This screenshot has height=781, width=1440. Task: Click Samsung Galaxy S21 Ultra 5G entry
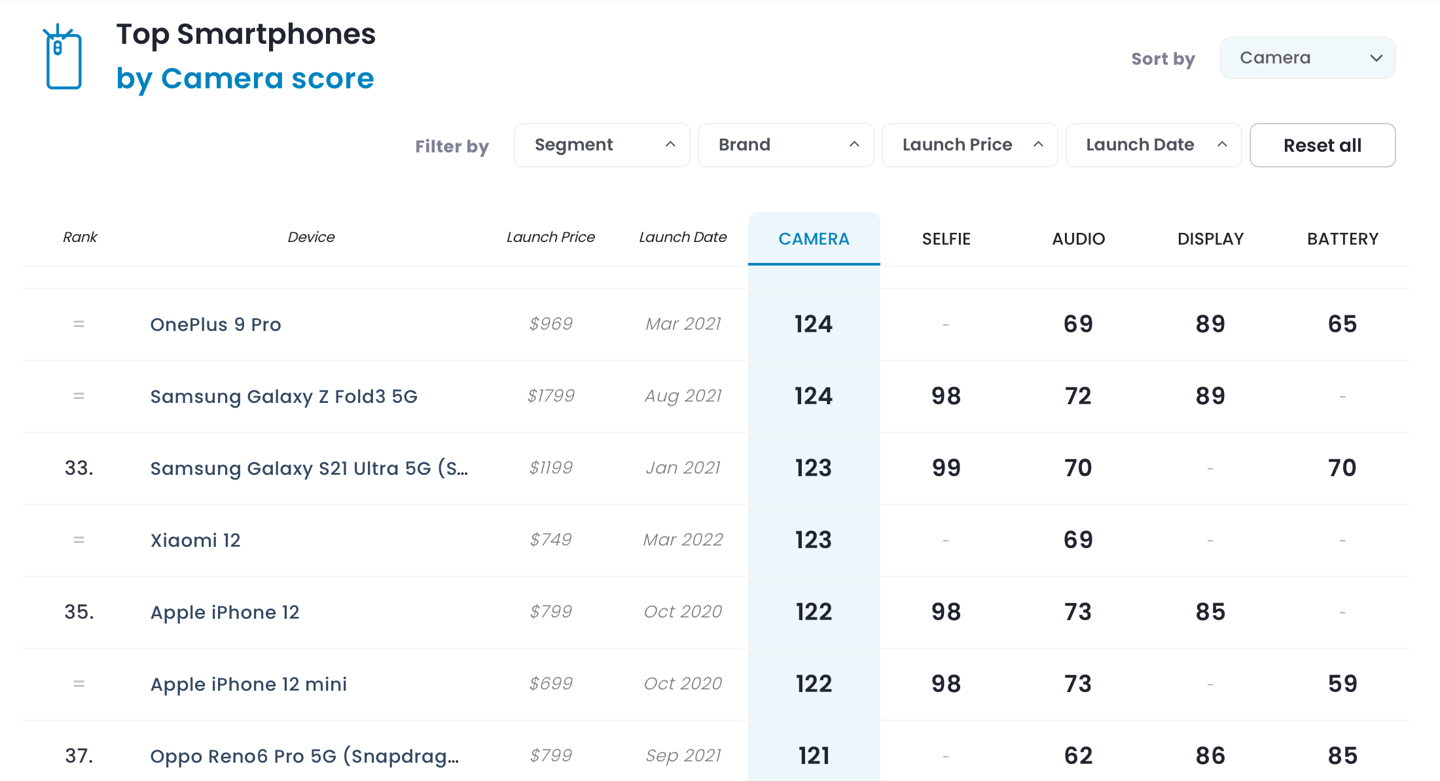308,469
